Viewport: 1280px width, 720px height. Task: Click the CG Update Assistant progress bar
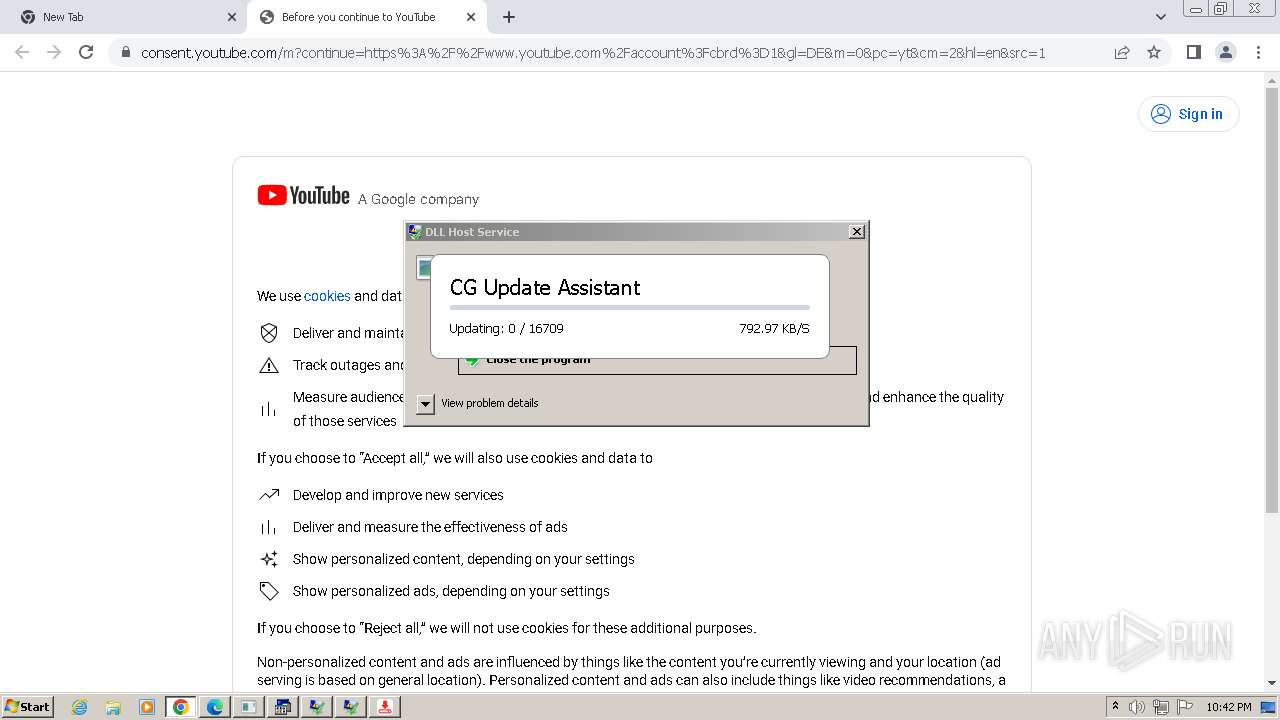tap(630, 307)
